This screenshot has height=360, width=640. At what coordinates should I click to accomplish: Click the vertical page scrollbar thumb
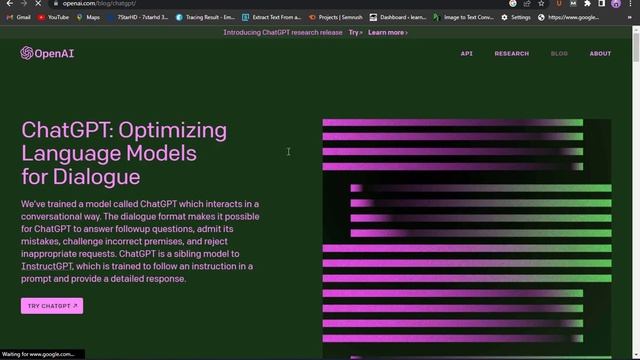636,47
